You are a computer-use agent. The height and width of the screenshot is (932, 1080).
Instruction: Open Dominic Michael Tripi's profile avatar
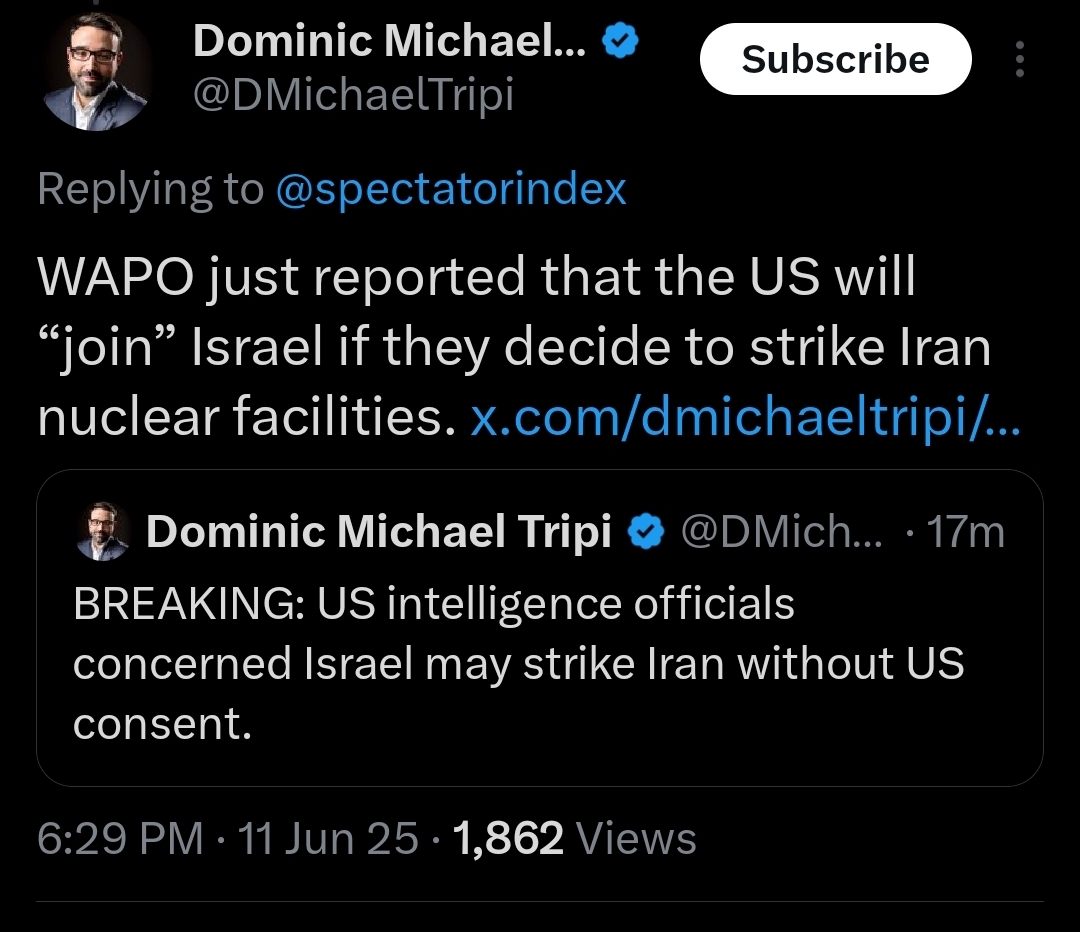tap(96, 72)
